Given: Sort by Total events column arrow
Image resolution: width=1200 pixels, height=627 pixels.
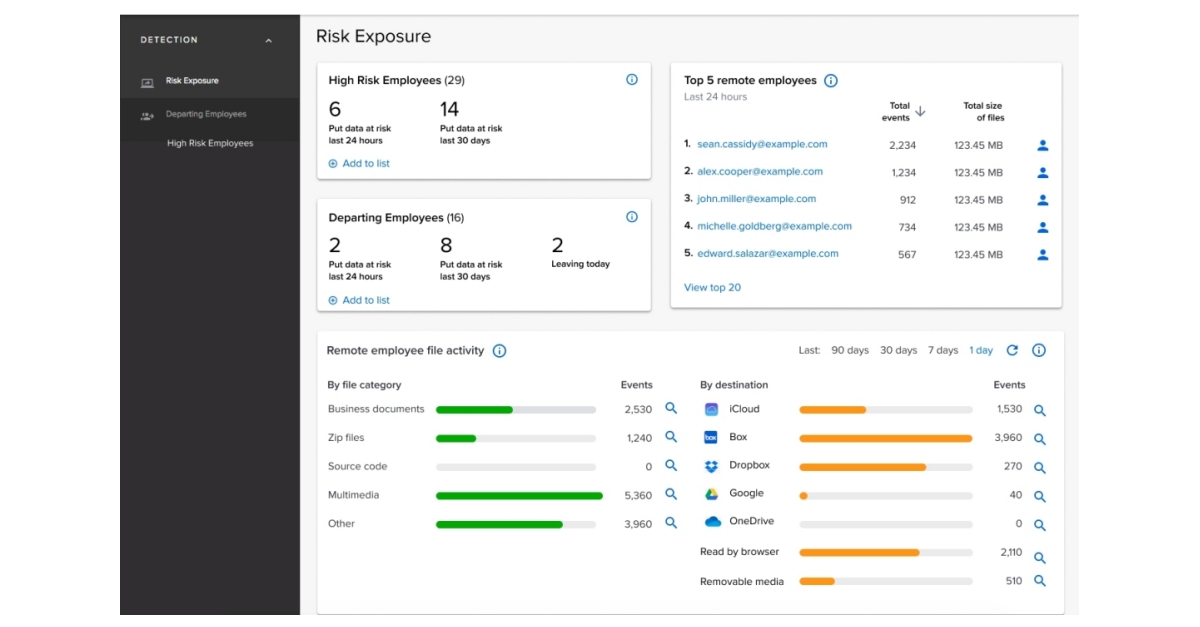Looking at the screenshot, I should (x=920, y=112).
